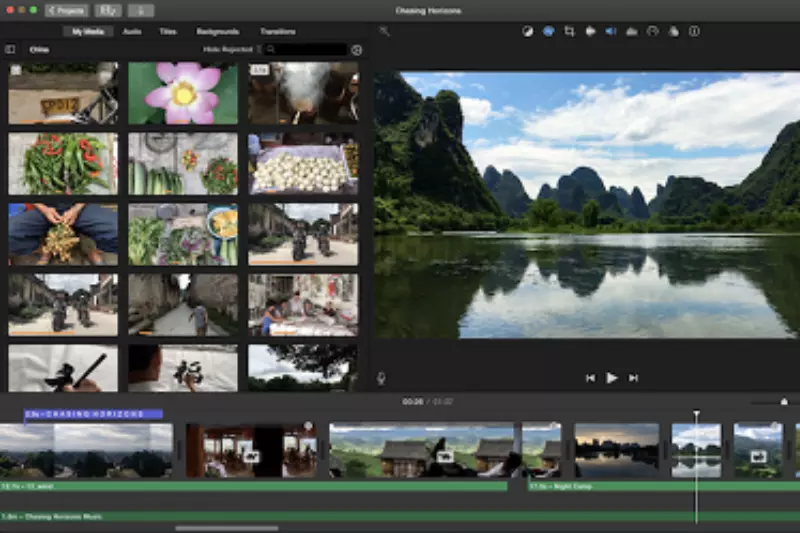Viewport: 800px width, 533px height.
Task: Select the cropping tool
Action: click(x=569, y=32)
